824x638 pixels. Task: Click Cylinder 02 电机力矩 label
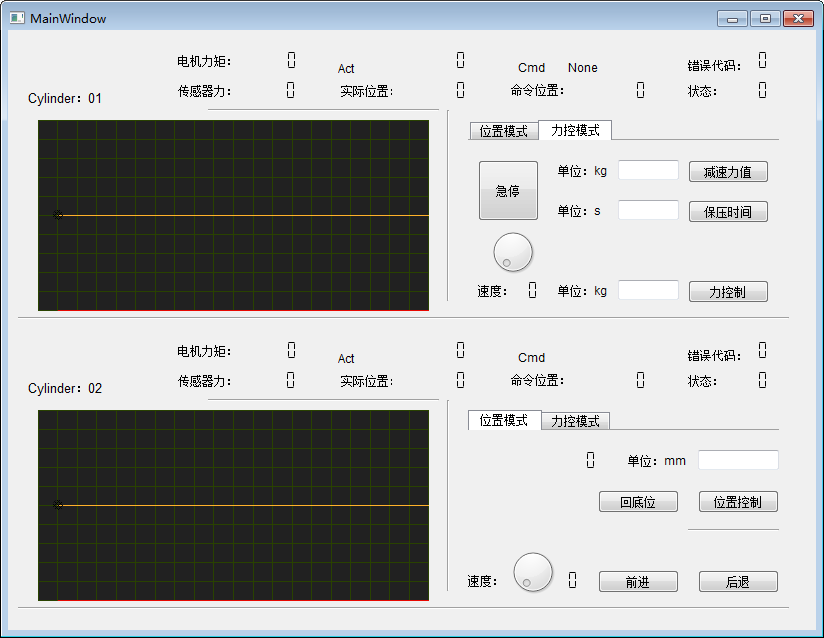pos(204,351)
